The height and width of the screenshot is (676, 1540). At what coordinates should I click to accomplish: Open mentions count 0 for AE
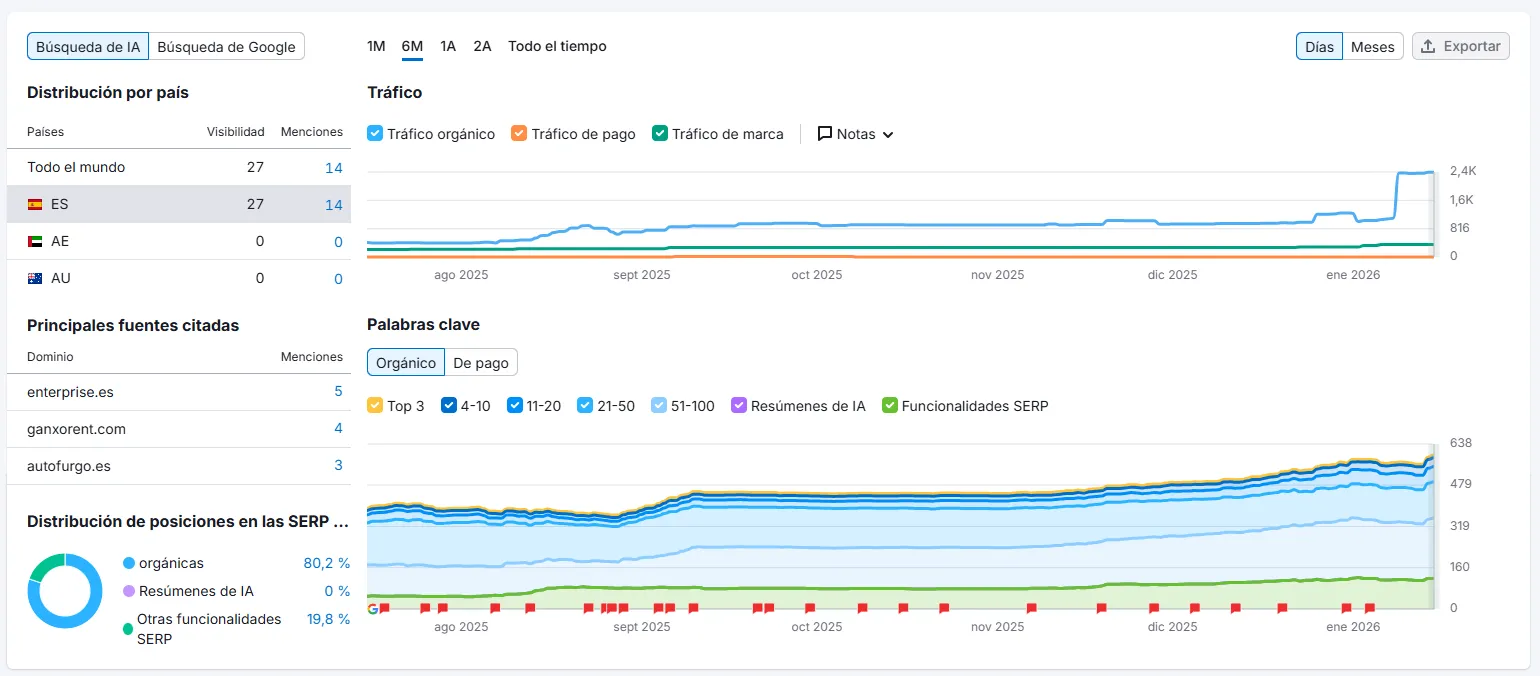pos(338,241)
